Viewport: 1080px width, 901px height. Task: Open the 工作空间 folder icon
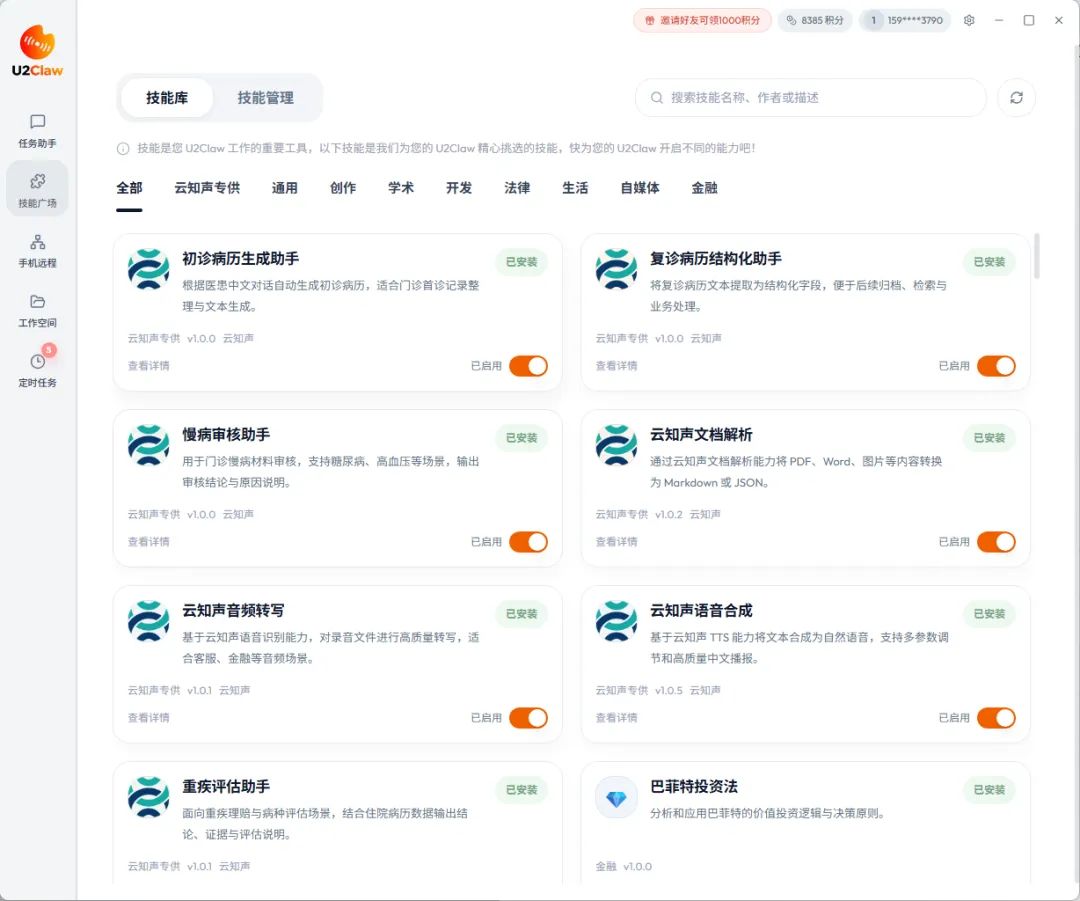point(37,302)
